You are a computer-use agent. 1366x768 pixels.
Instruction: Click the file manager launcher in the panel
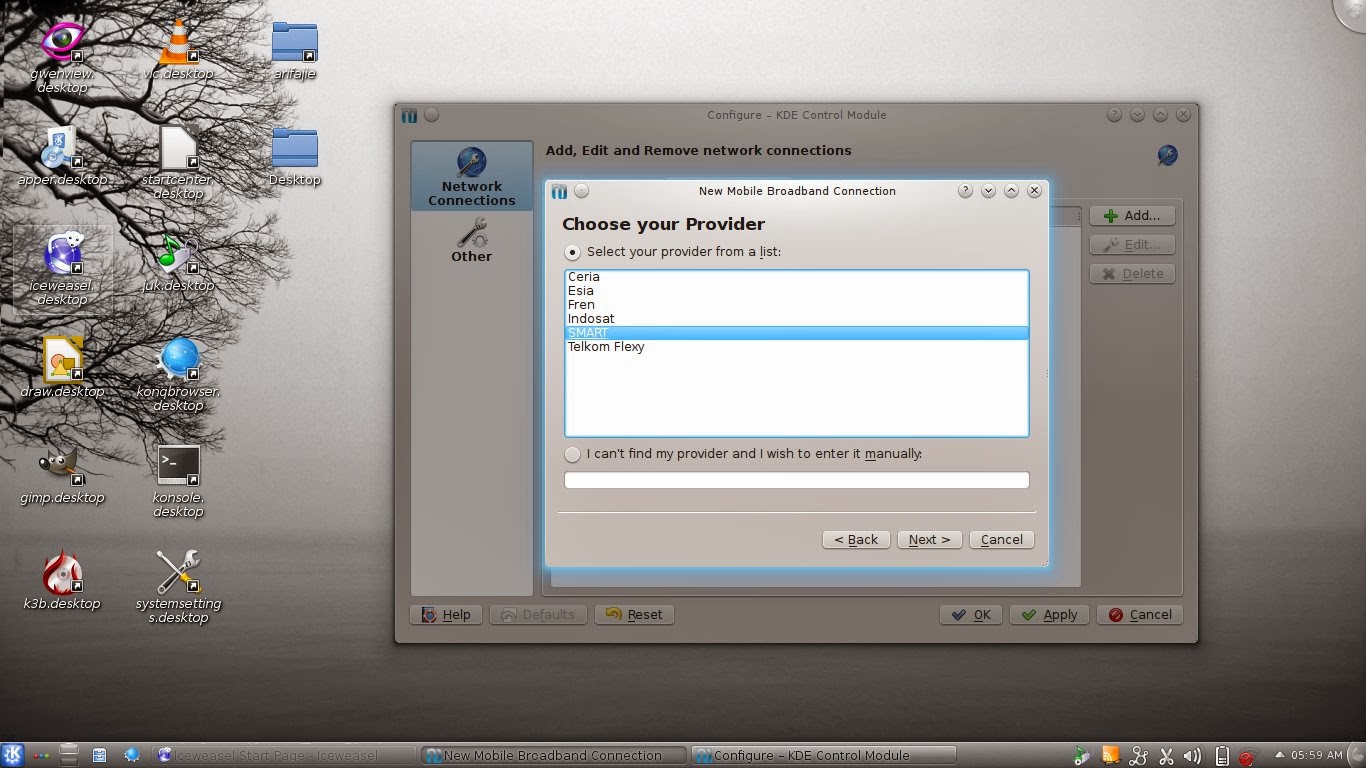pyautogui.click(x=100, y=755)
